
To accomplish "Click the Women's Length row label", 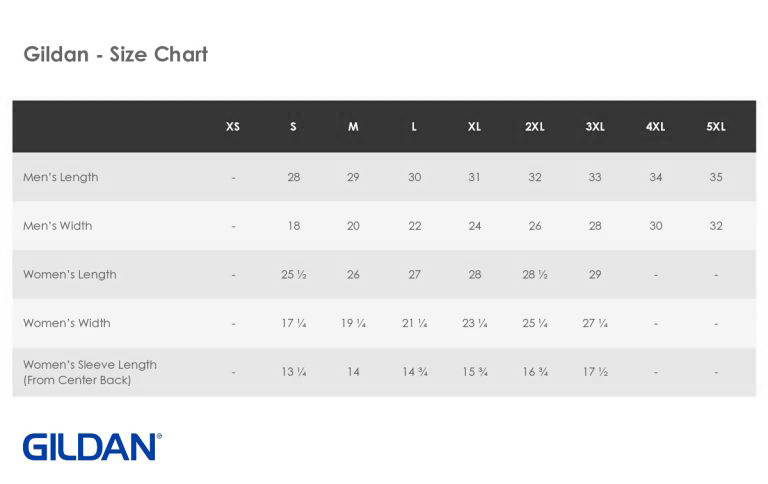I will 70,274.
